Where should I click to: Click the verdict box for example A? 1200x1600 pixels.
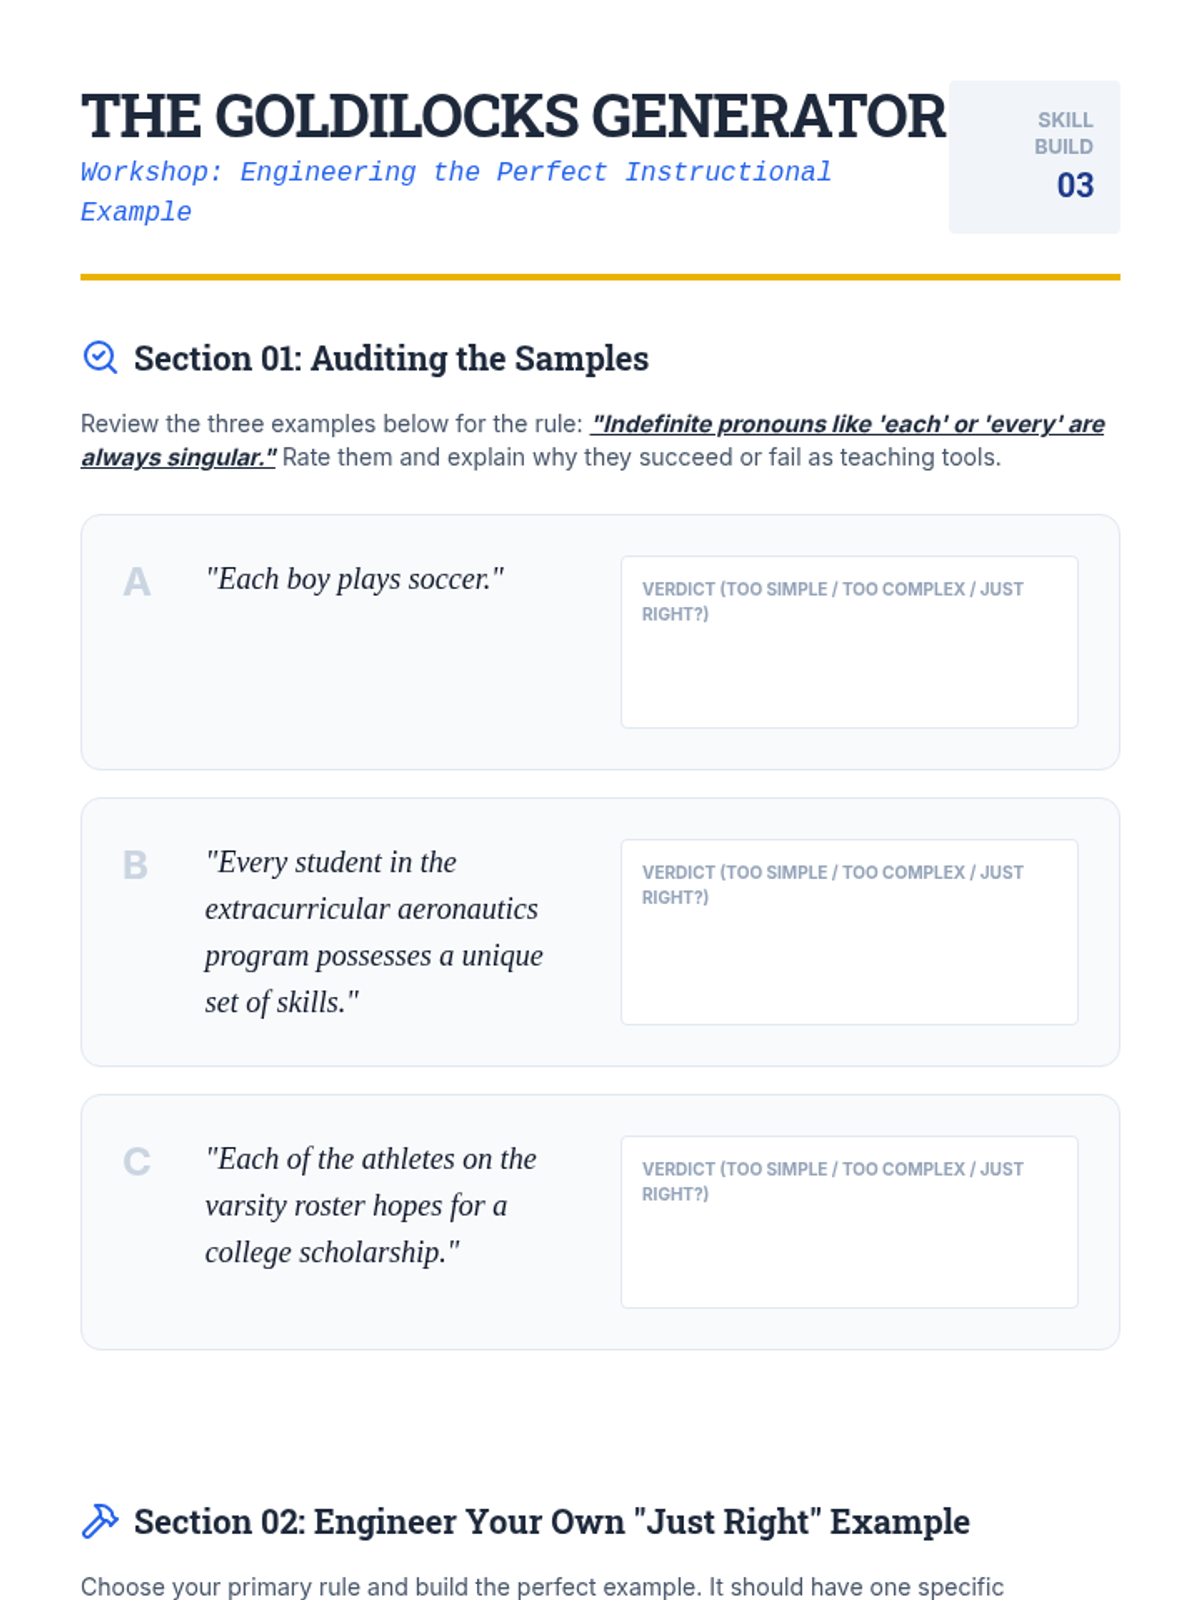(x=849, y=642)
